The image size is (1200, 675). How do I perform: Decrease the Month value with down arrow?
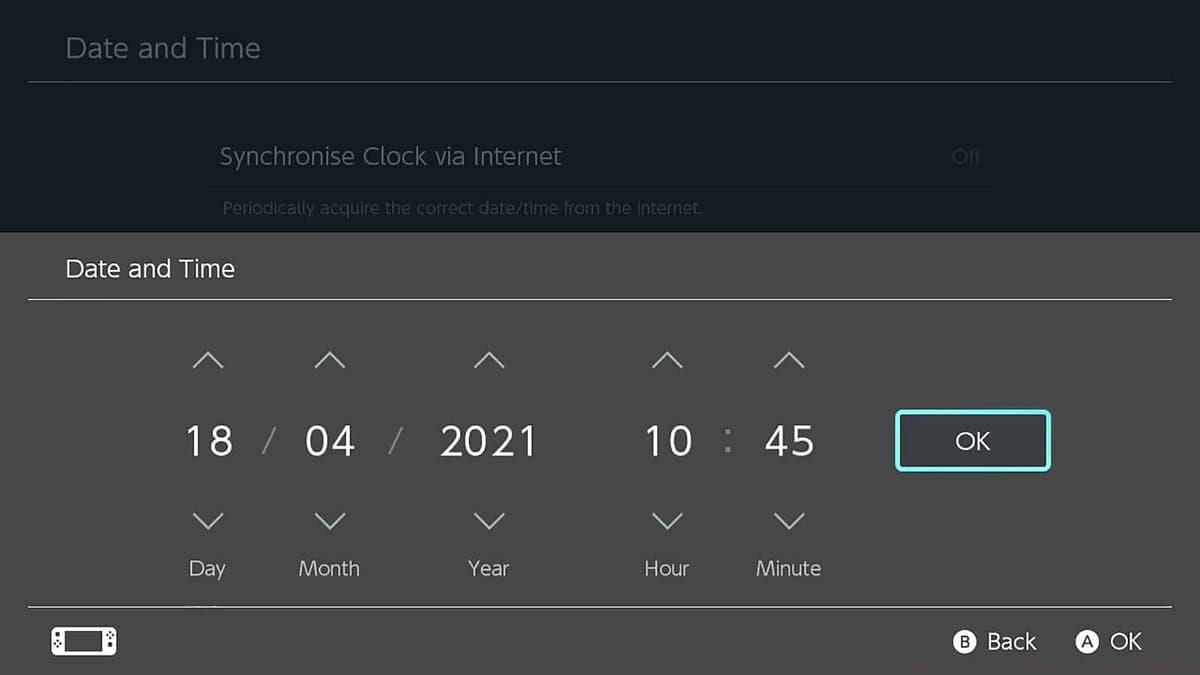point(329,521)
